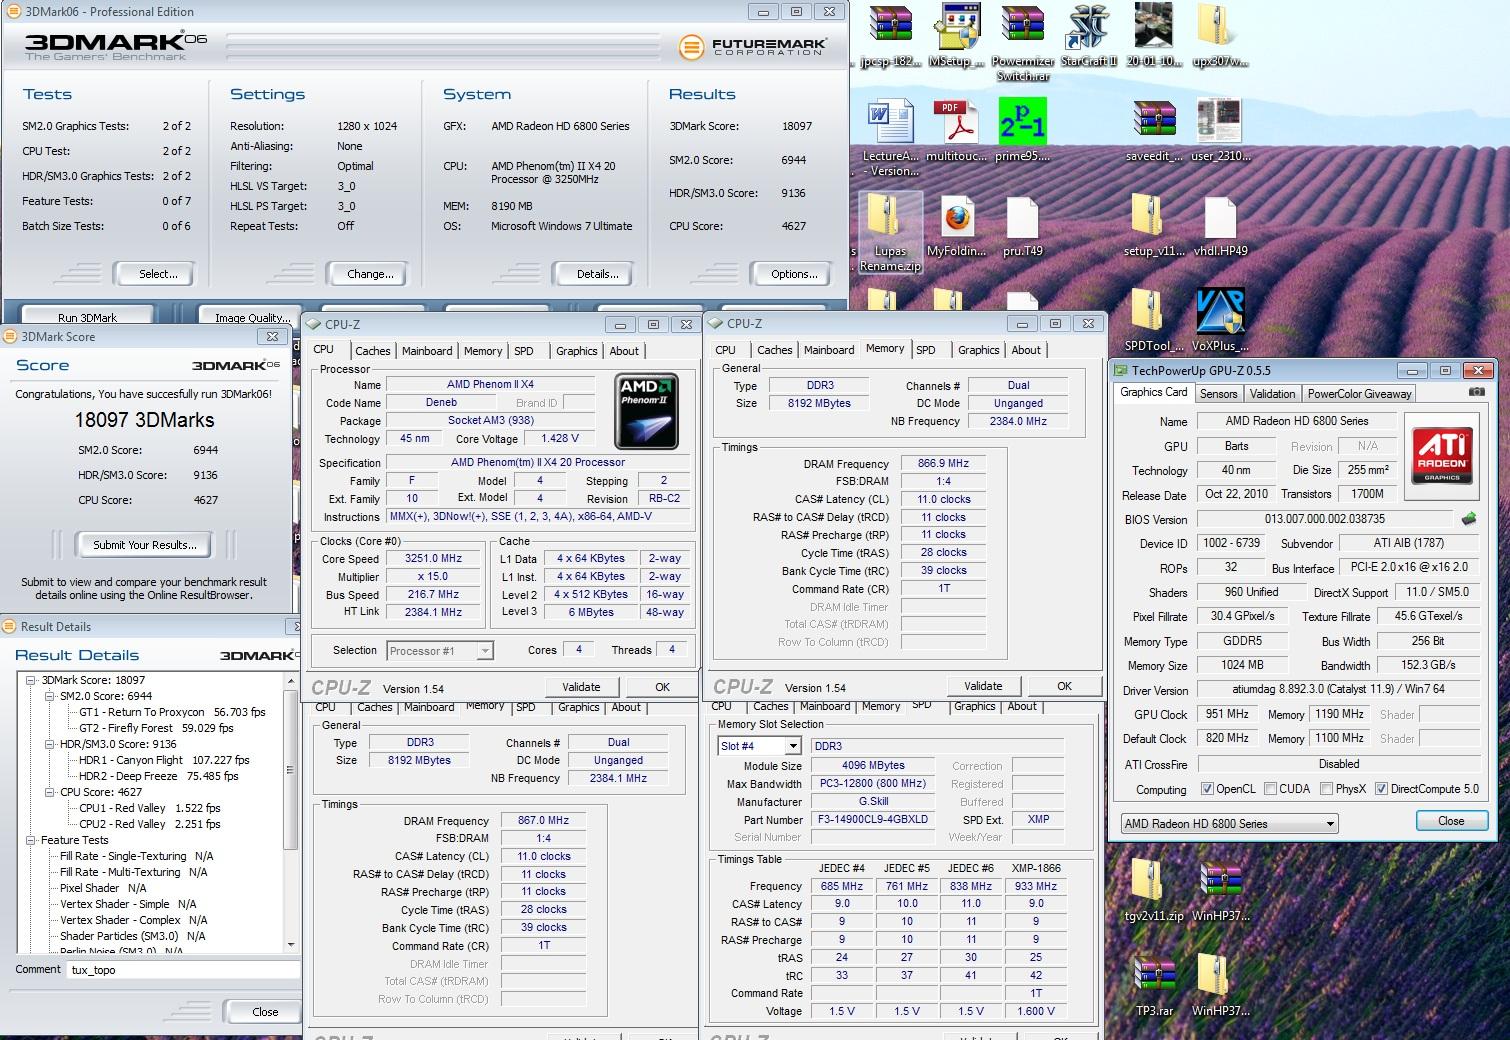Toggle the PhysX checkbox in GPU-Z
The width and height of the screenshot is (1510, 1040).
click(1326, 789)
